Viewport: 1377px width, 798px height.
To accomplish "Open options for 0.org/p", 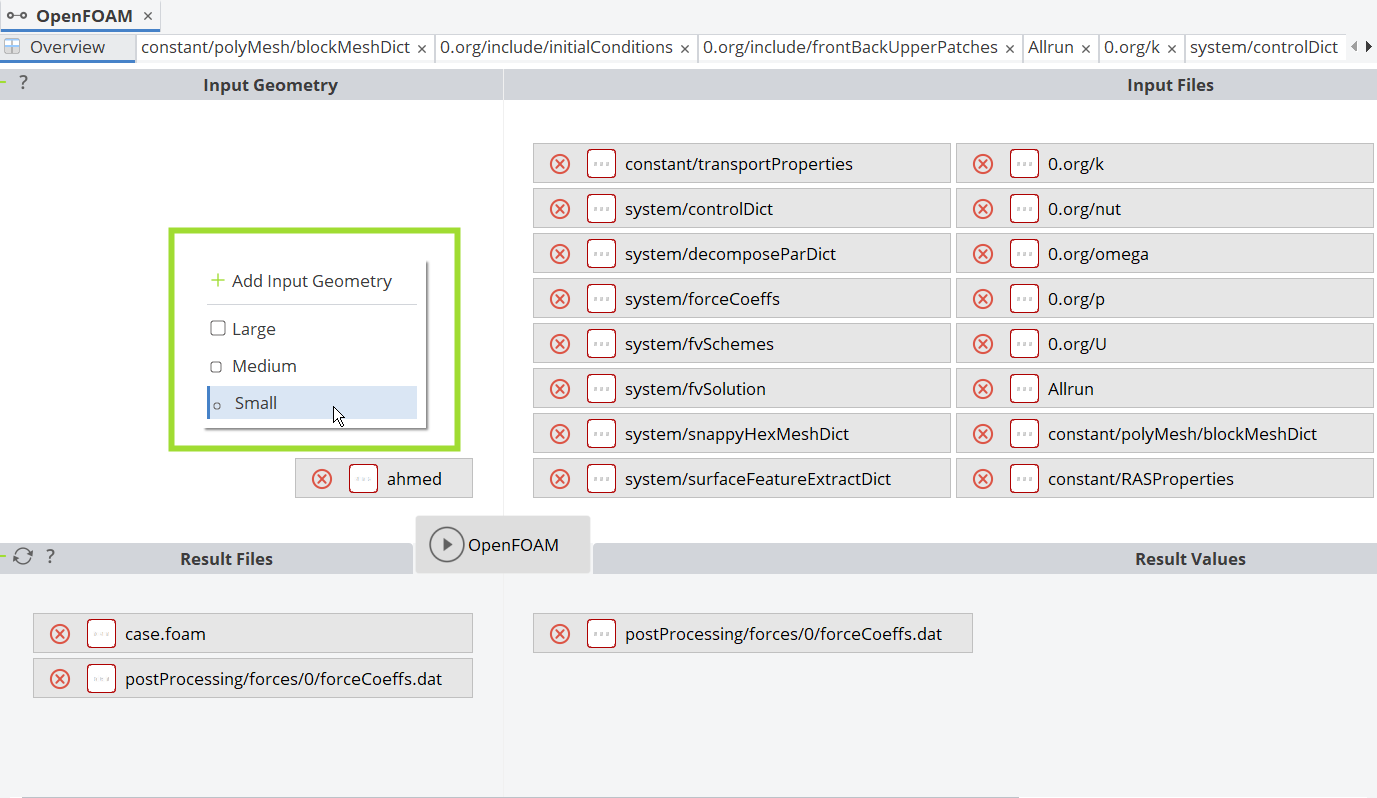I will (1024, 299).
